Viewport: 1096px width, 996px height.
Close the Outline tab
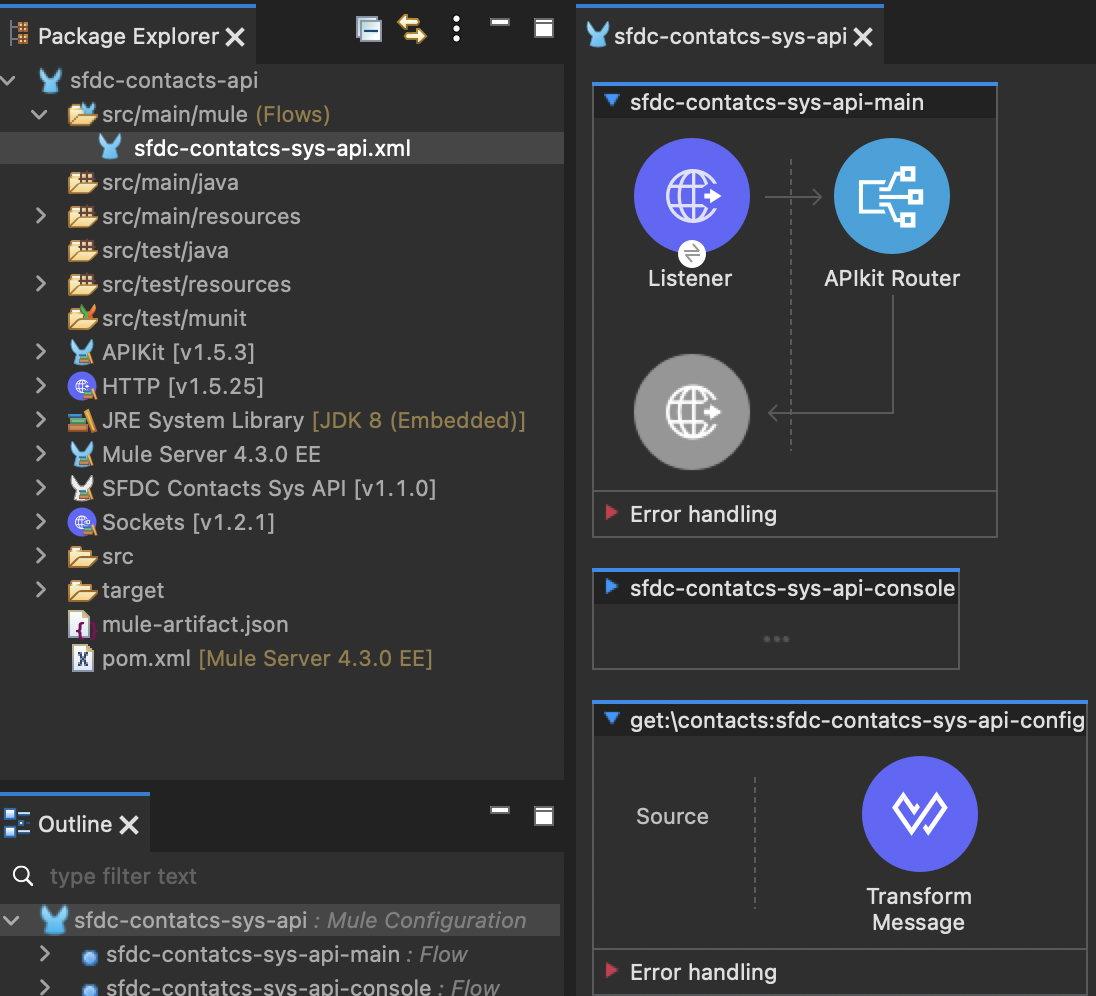(x=129, y=825)
